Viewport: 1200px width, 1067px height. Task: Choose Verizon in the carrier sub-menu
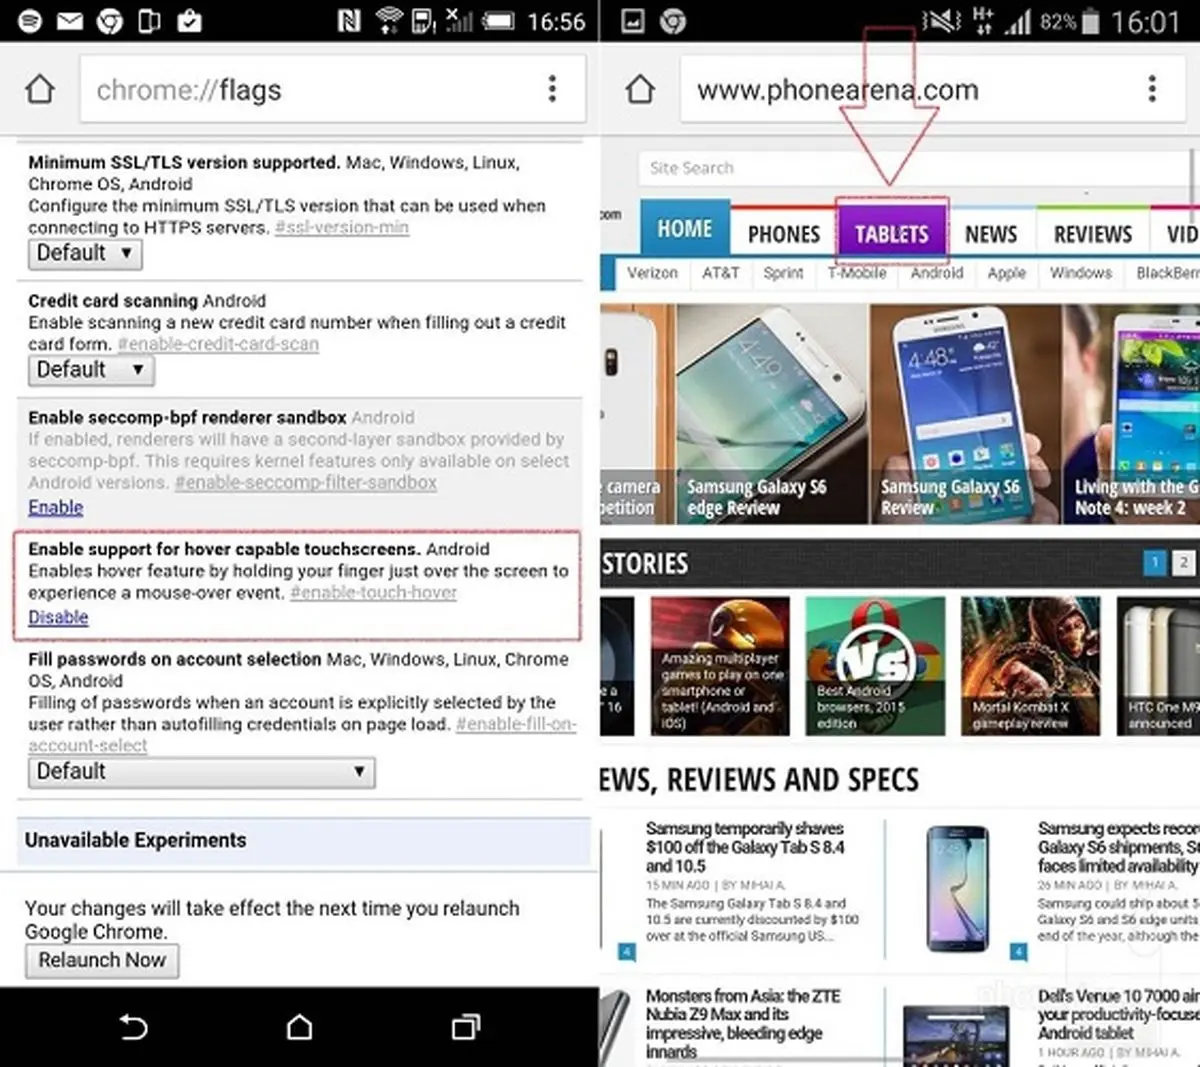coord(652,273)
